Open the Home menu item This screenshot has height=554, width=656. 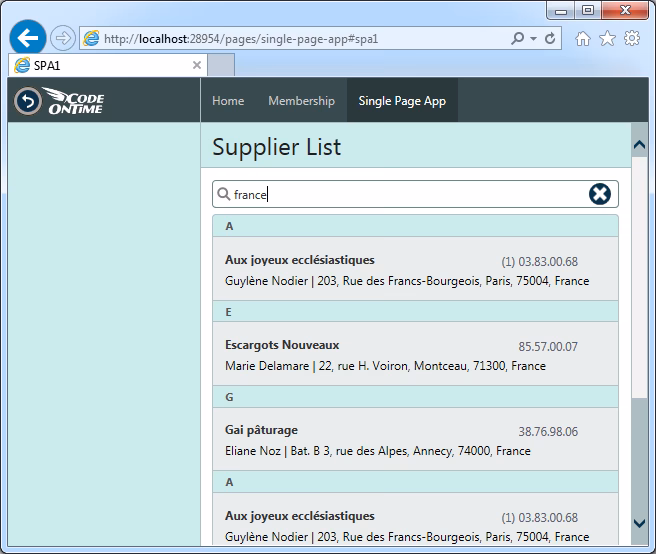click(x=228, y=100)
